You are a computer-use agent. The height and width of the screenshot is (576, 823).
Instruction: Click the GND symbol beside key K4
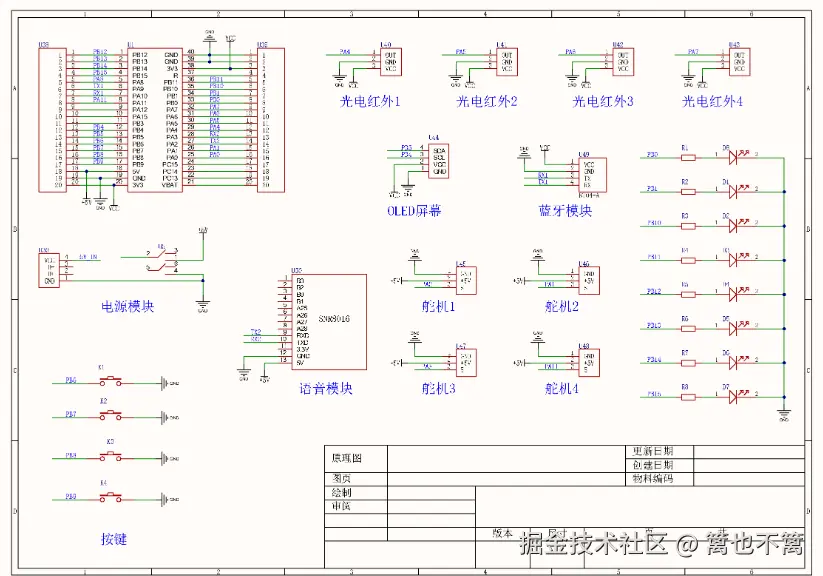coord(170,499)
